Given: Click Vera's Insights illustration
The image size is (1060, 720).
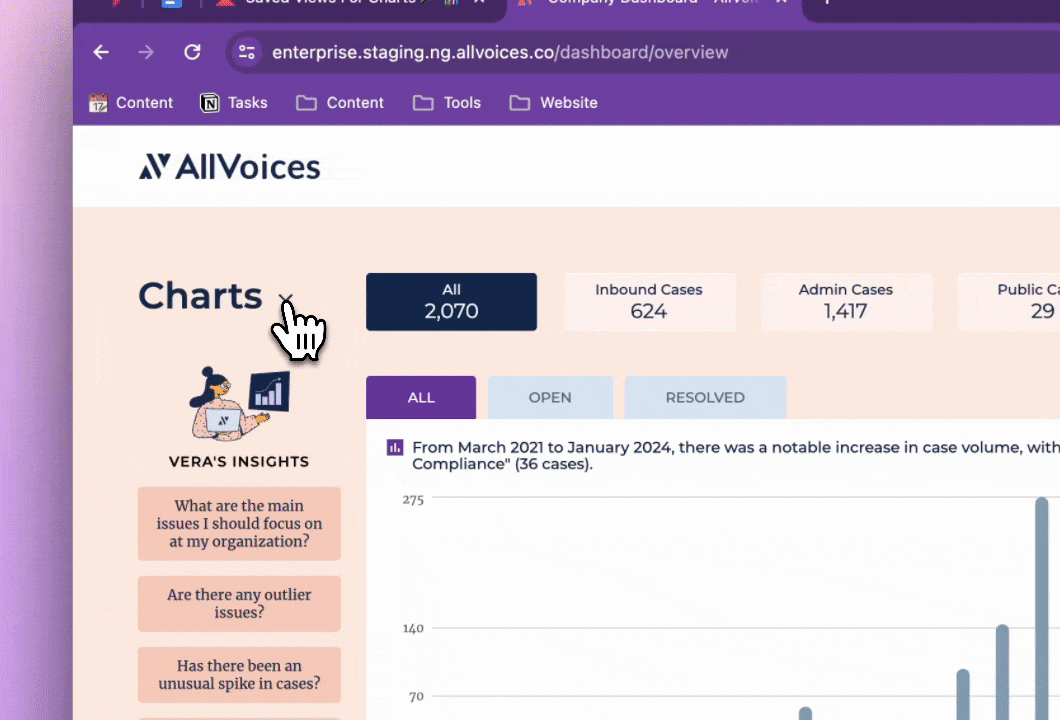Looking at the screenshot, I should coord(239,404).
